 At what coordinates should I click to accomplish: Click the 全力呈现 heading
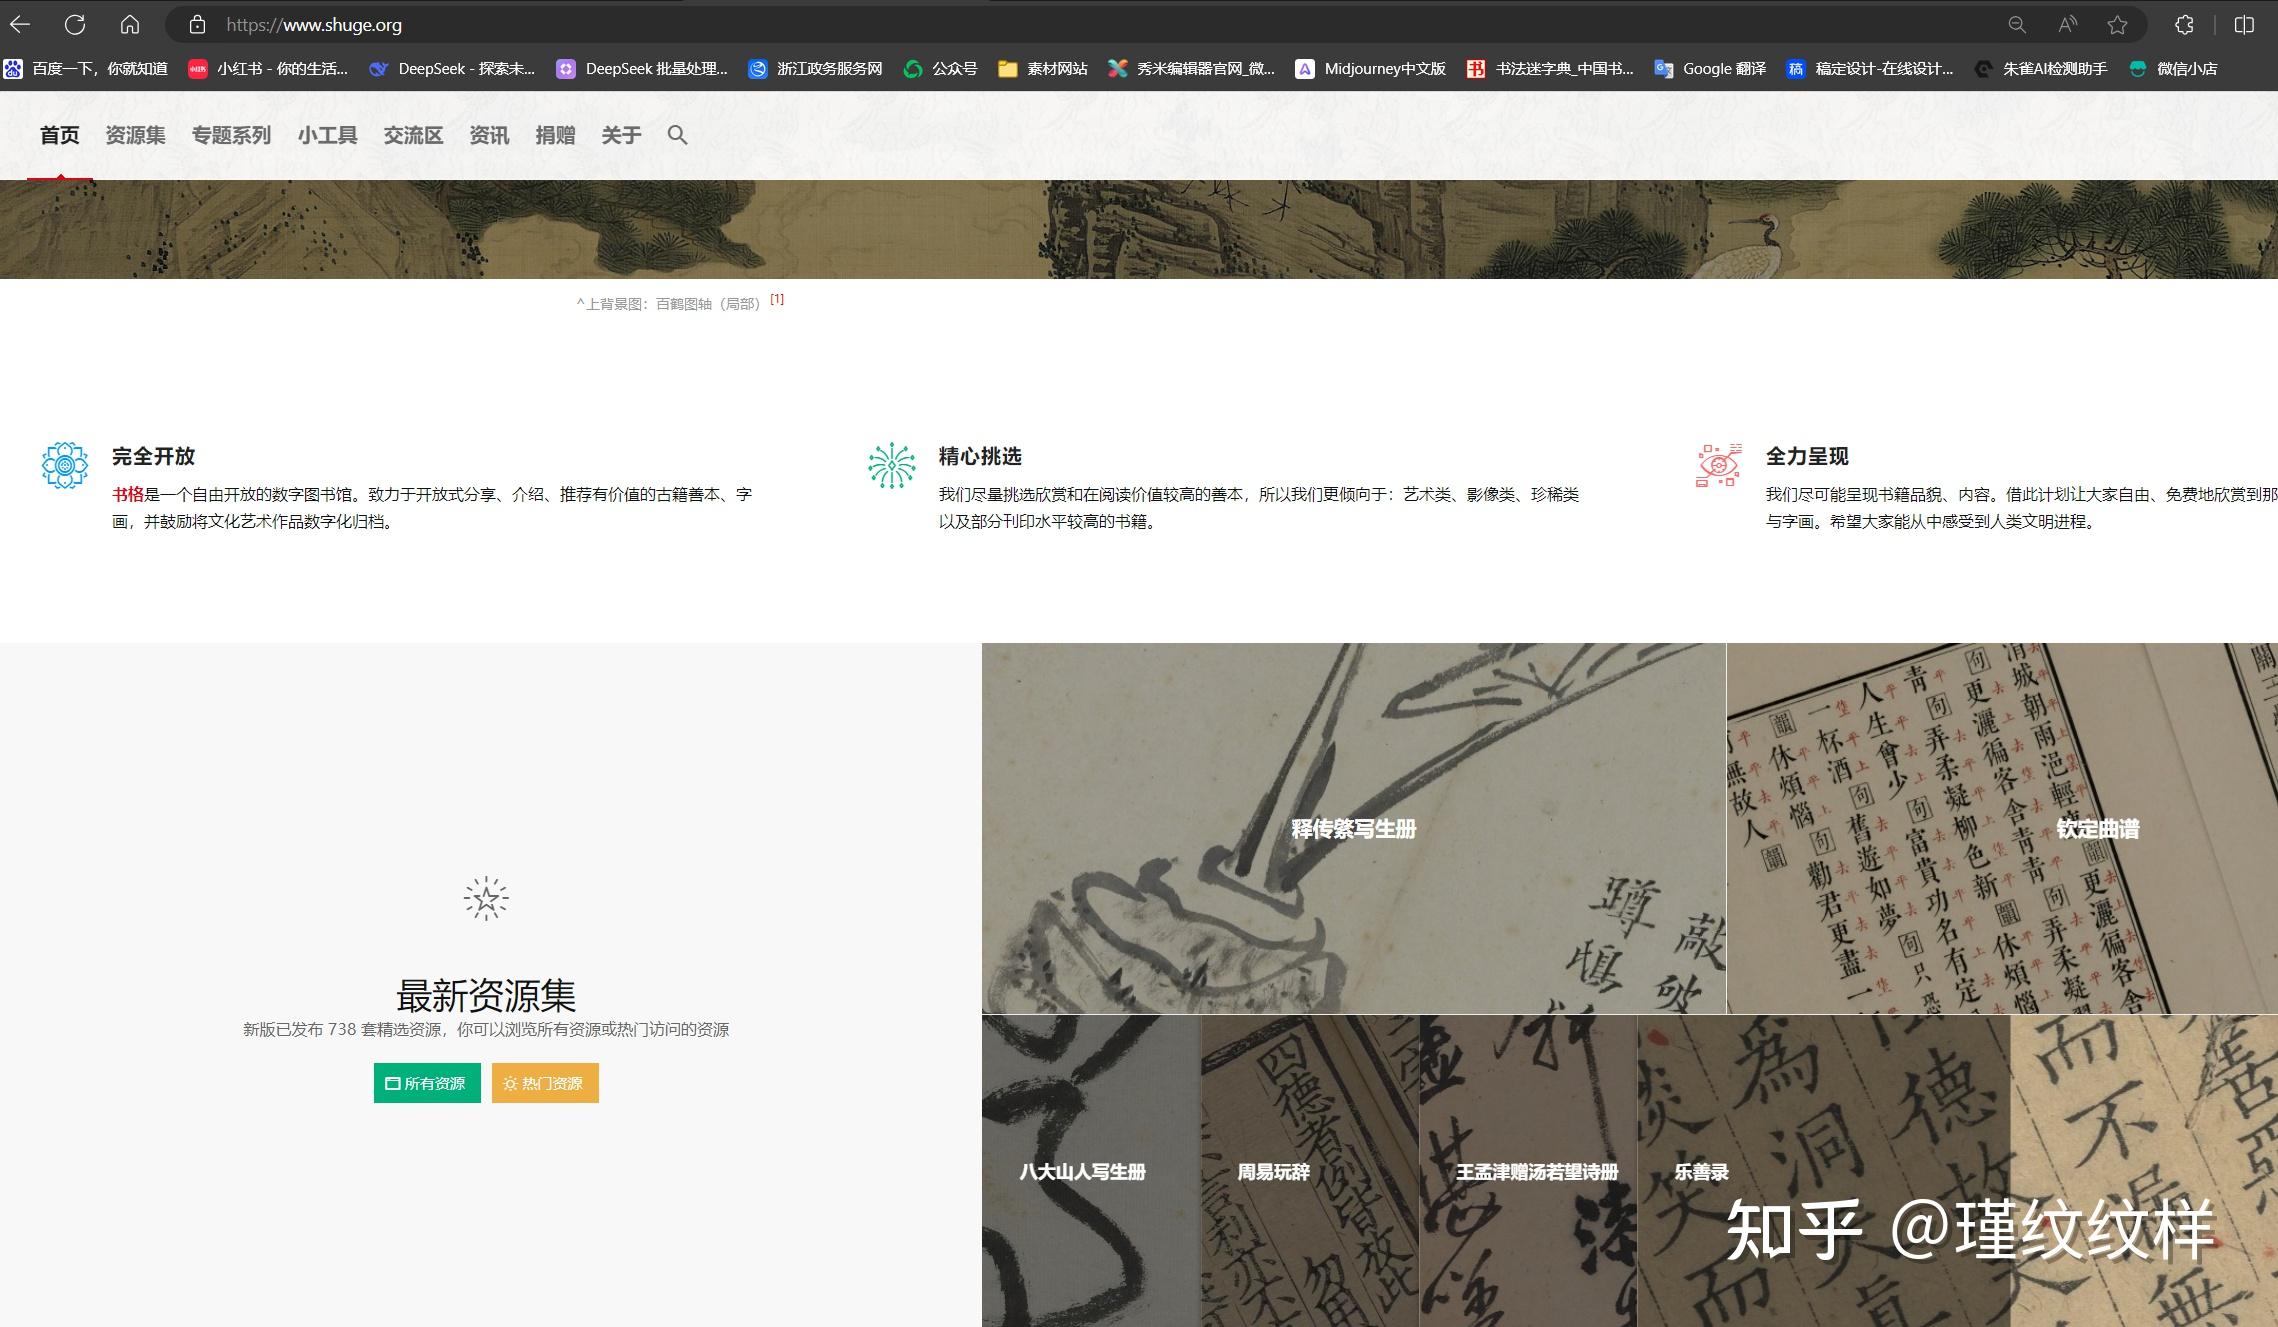click(x=1807, y=456)
